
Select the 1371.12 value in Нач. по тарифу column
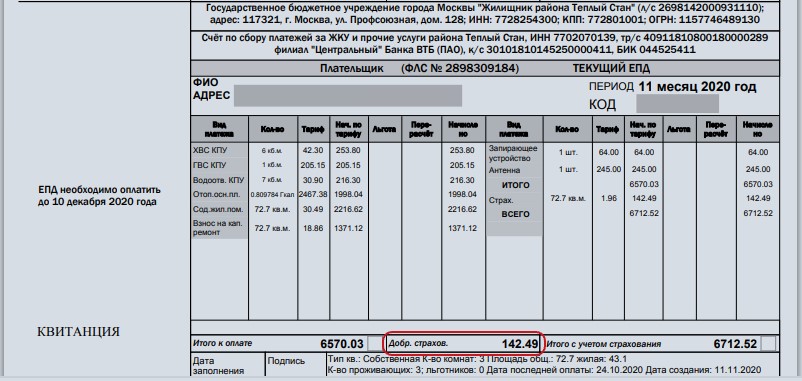pos(348,228)
